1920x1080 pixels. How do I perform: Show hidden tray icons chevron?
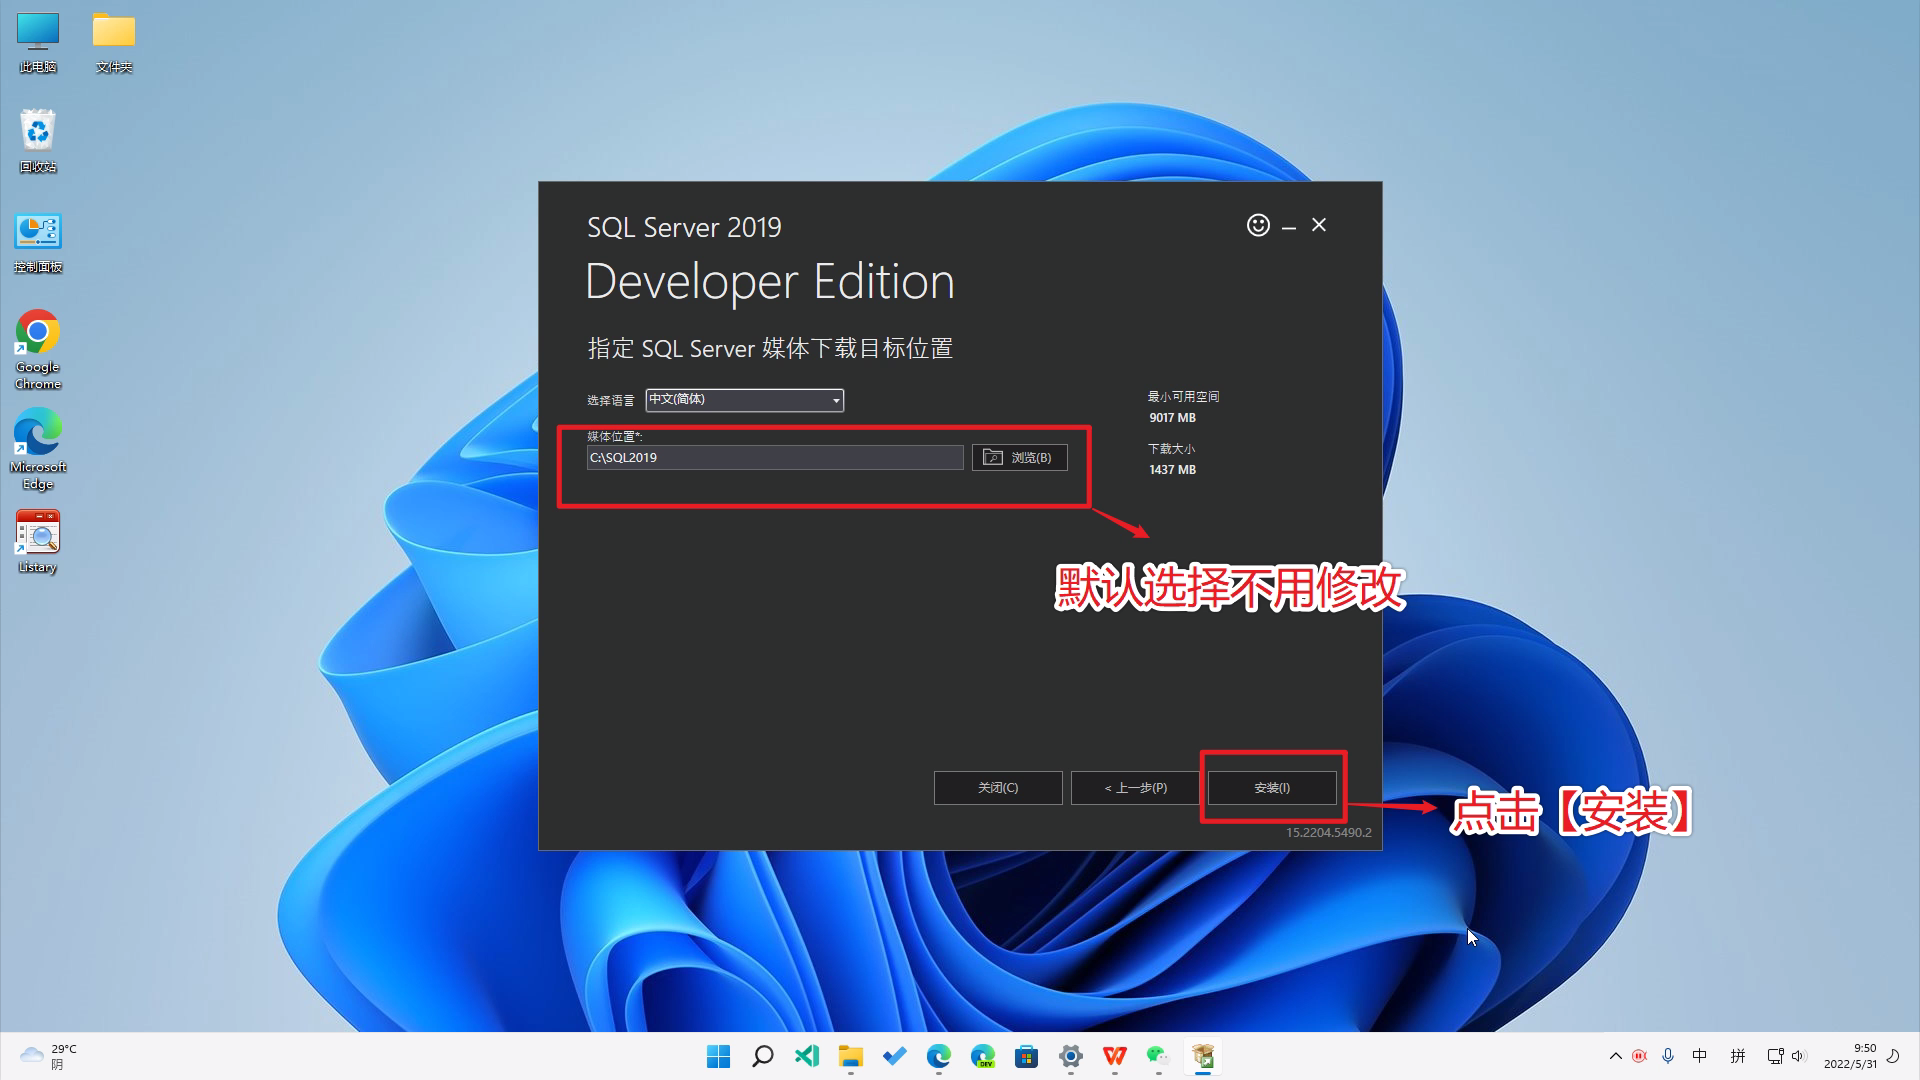coord(1615,1056)
